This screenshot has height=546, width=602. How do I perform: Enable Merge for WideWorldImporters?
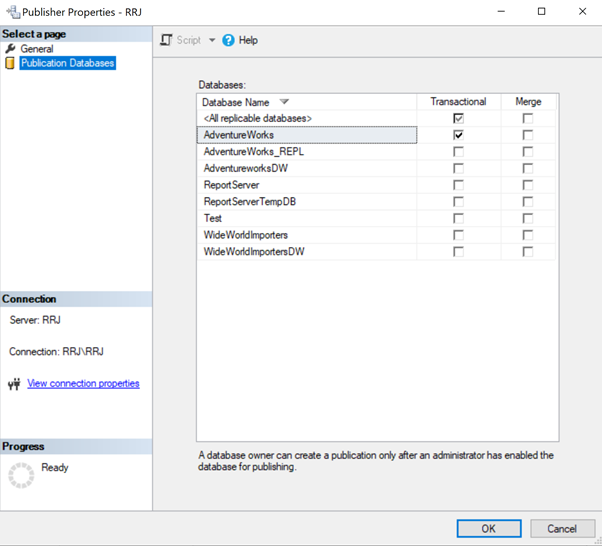(528, 235)
